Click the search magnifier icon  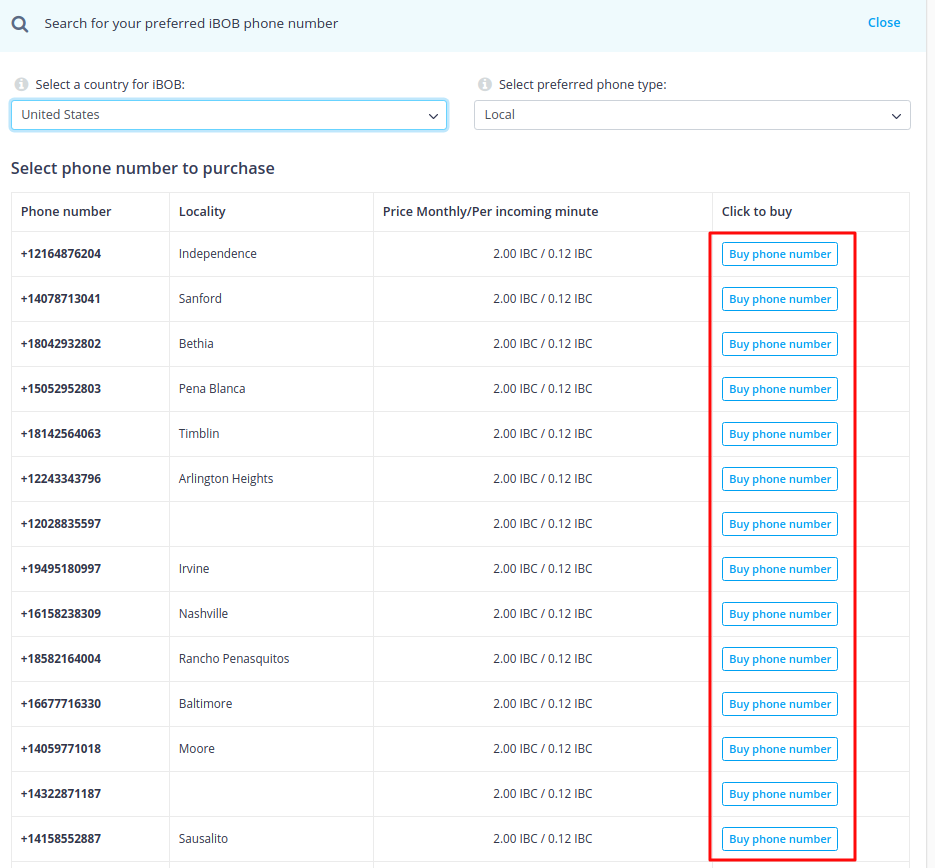[20, 23]
